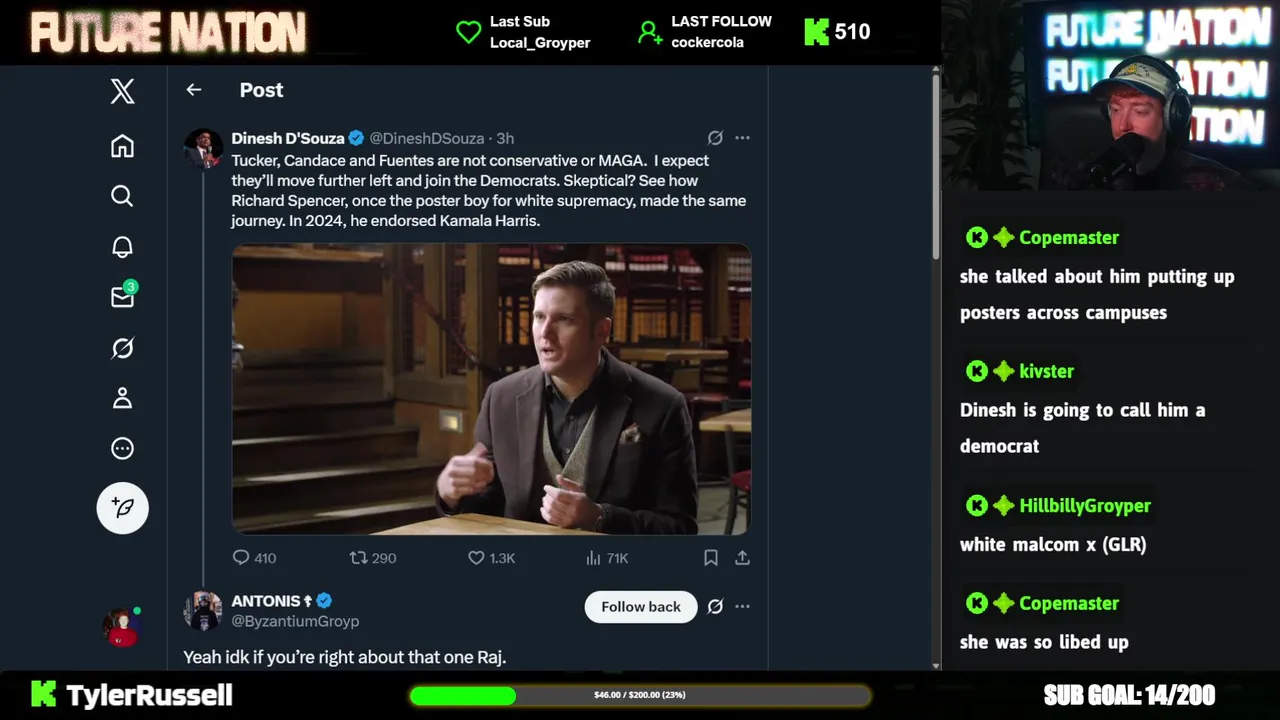Repost the post with 290 reposts
This screenshot has width=1280, height=720.
tap(373, 558)
